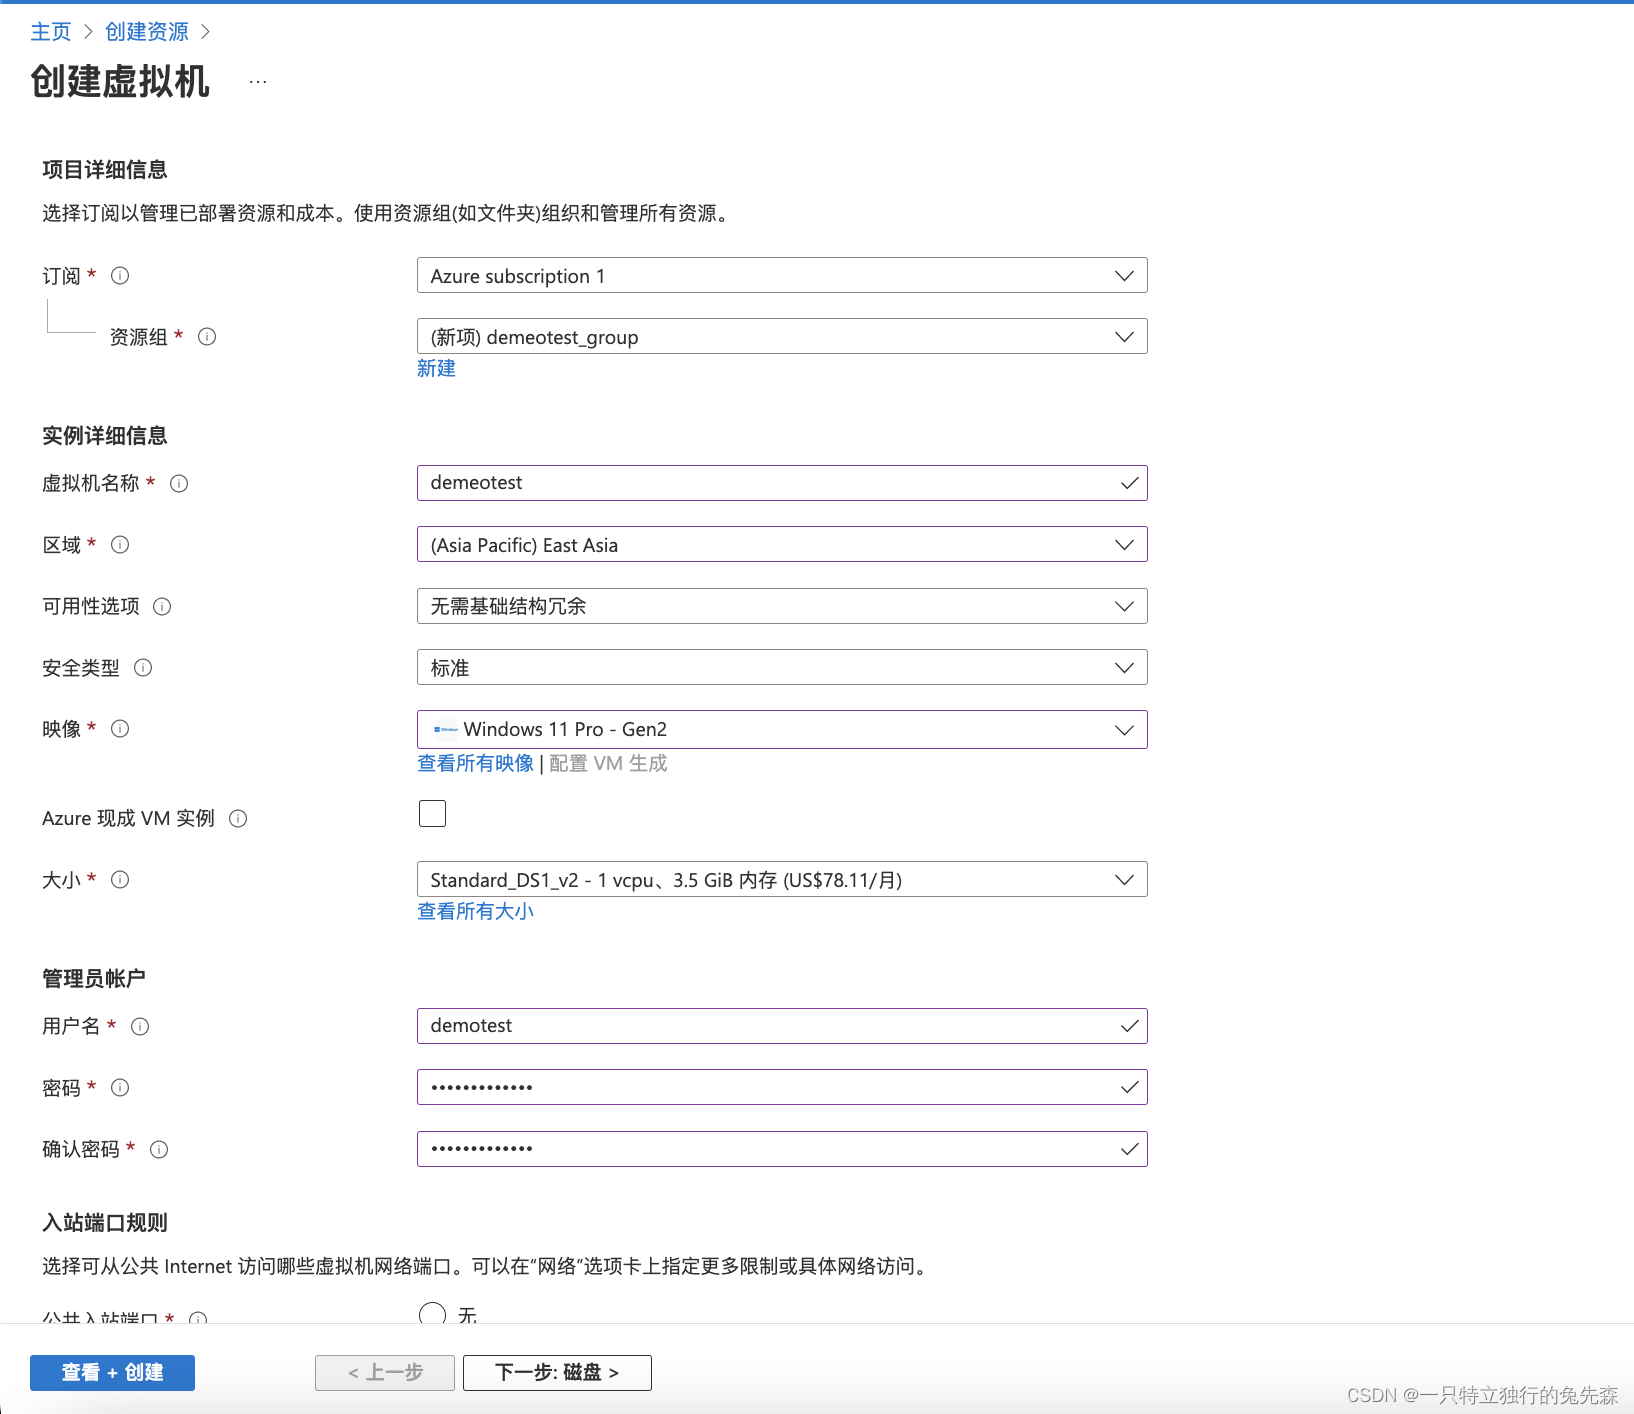This screenshot has width=1634, height=1414.
Task: Open the ellipsis menu beside 创建虚拟机 title
Action: pos(258,82)
